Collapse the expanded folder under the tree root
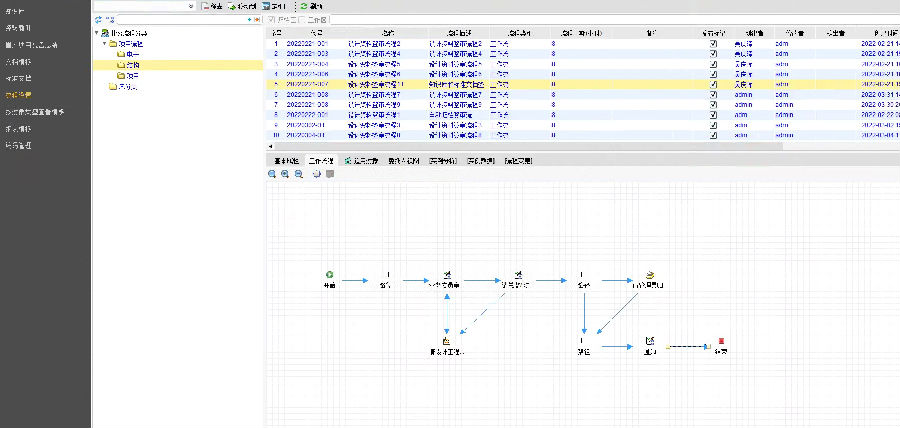Image resolution: width=900 pixels, height=428 pixels. [x=104, y=44]
